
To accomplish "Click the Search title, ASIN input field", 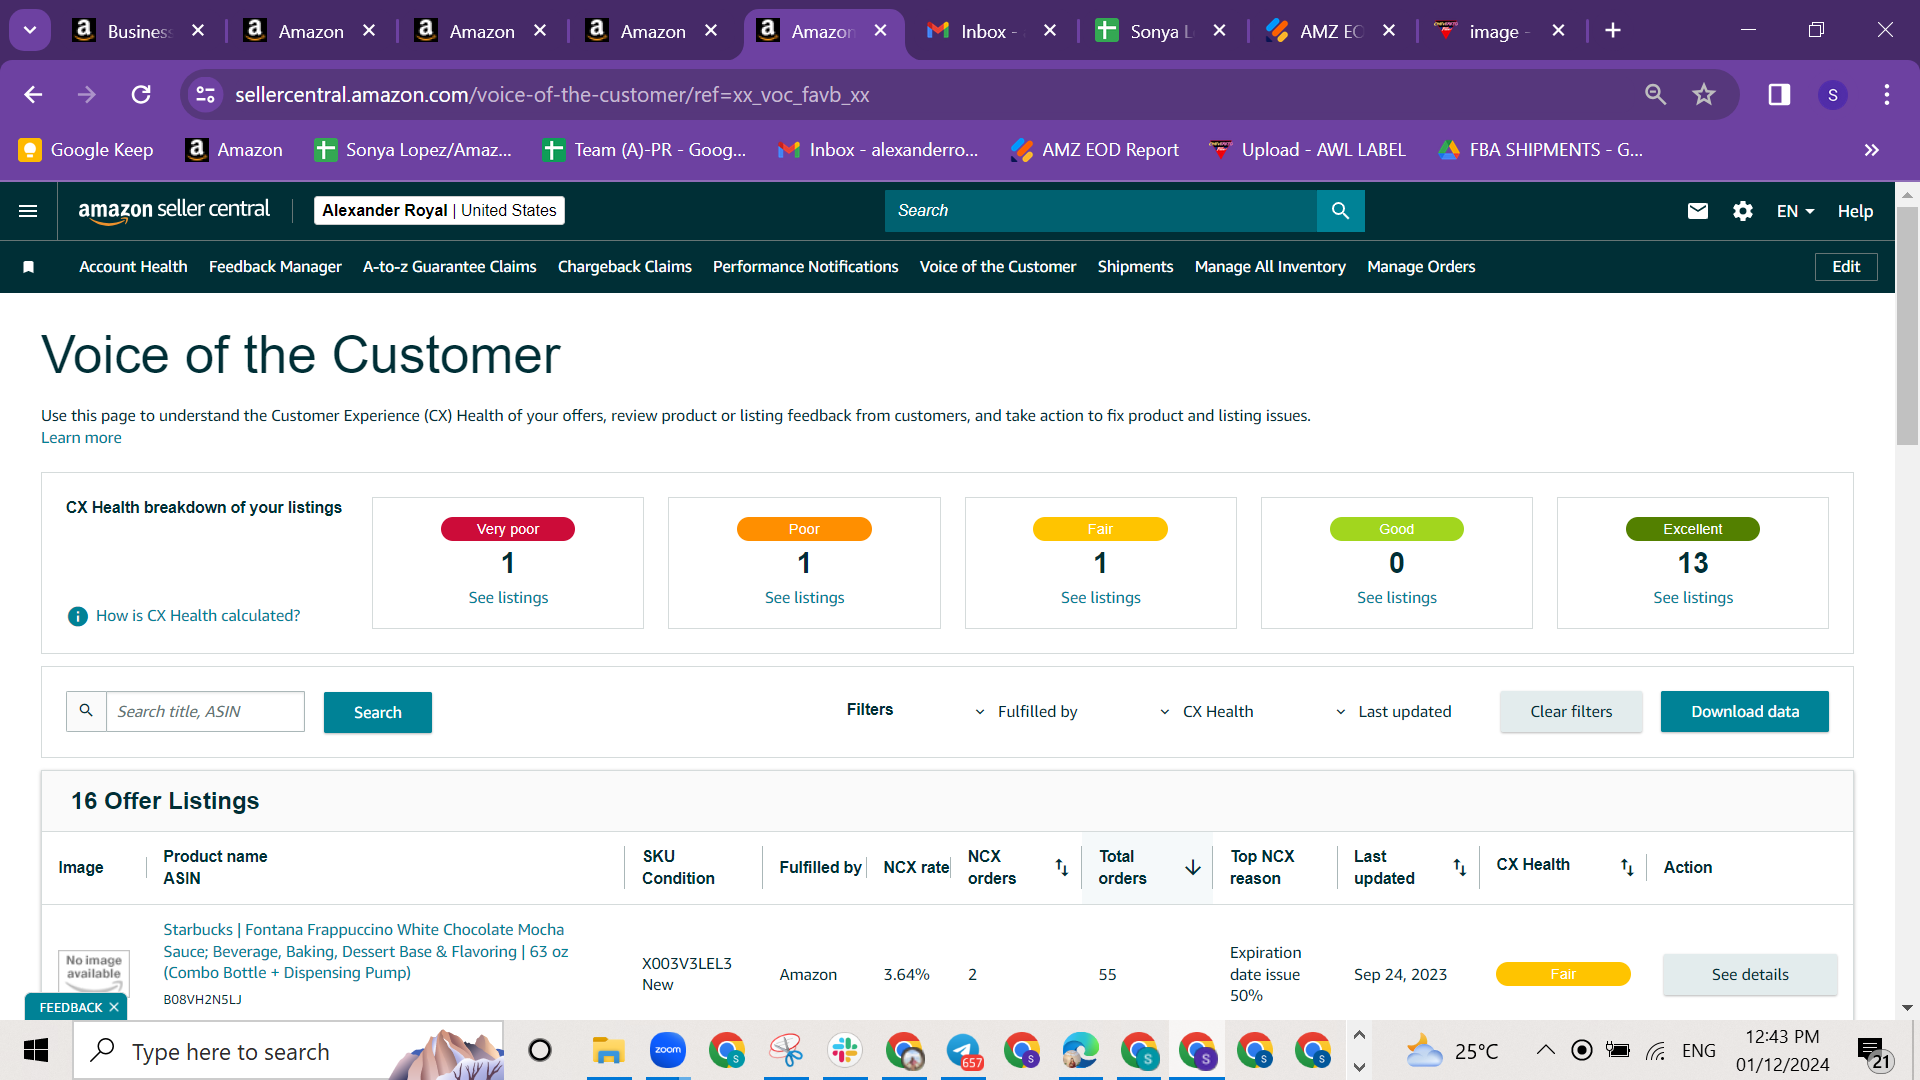I will tap(205, 711).
